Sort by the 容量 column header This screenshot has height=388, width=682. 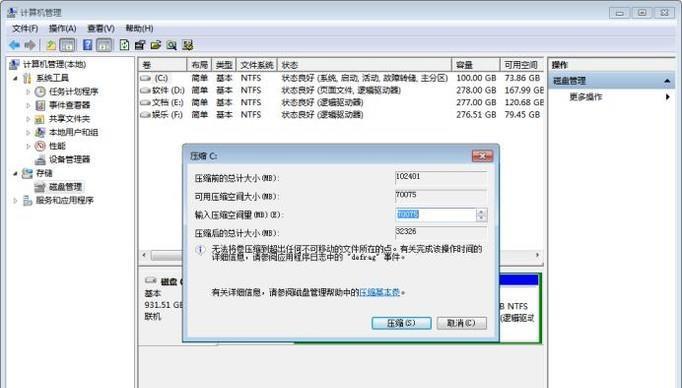(x=475, y=65)
